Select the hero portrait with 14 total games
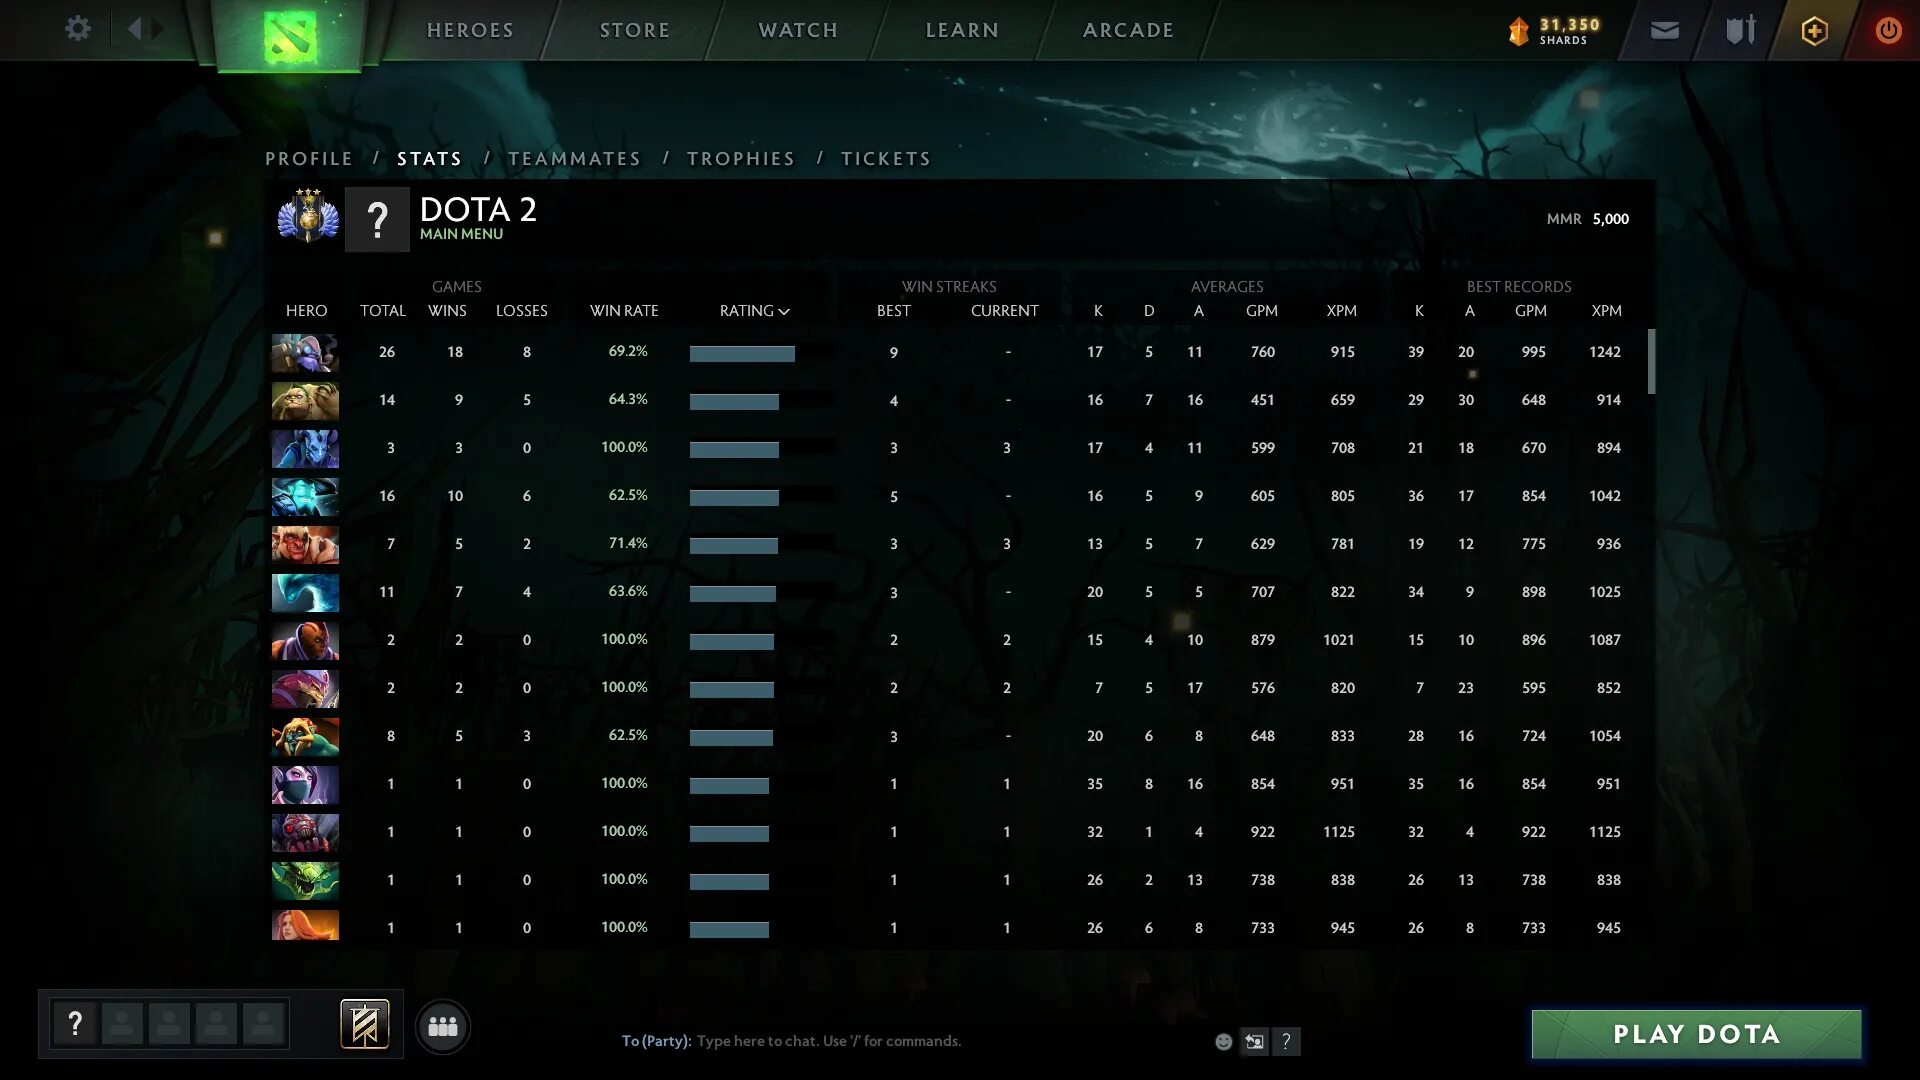 [x=305, y=400]
